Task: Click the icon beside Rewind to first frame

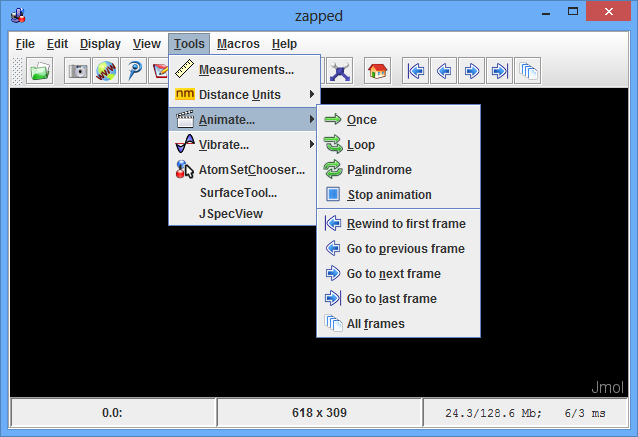Action: [x=333, y=223]
